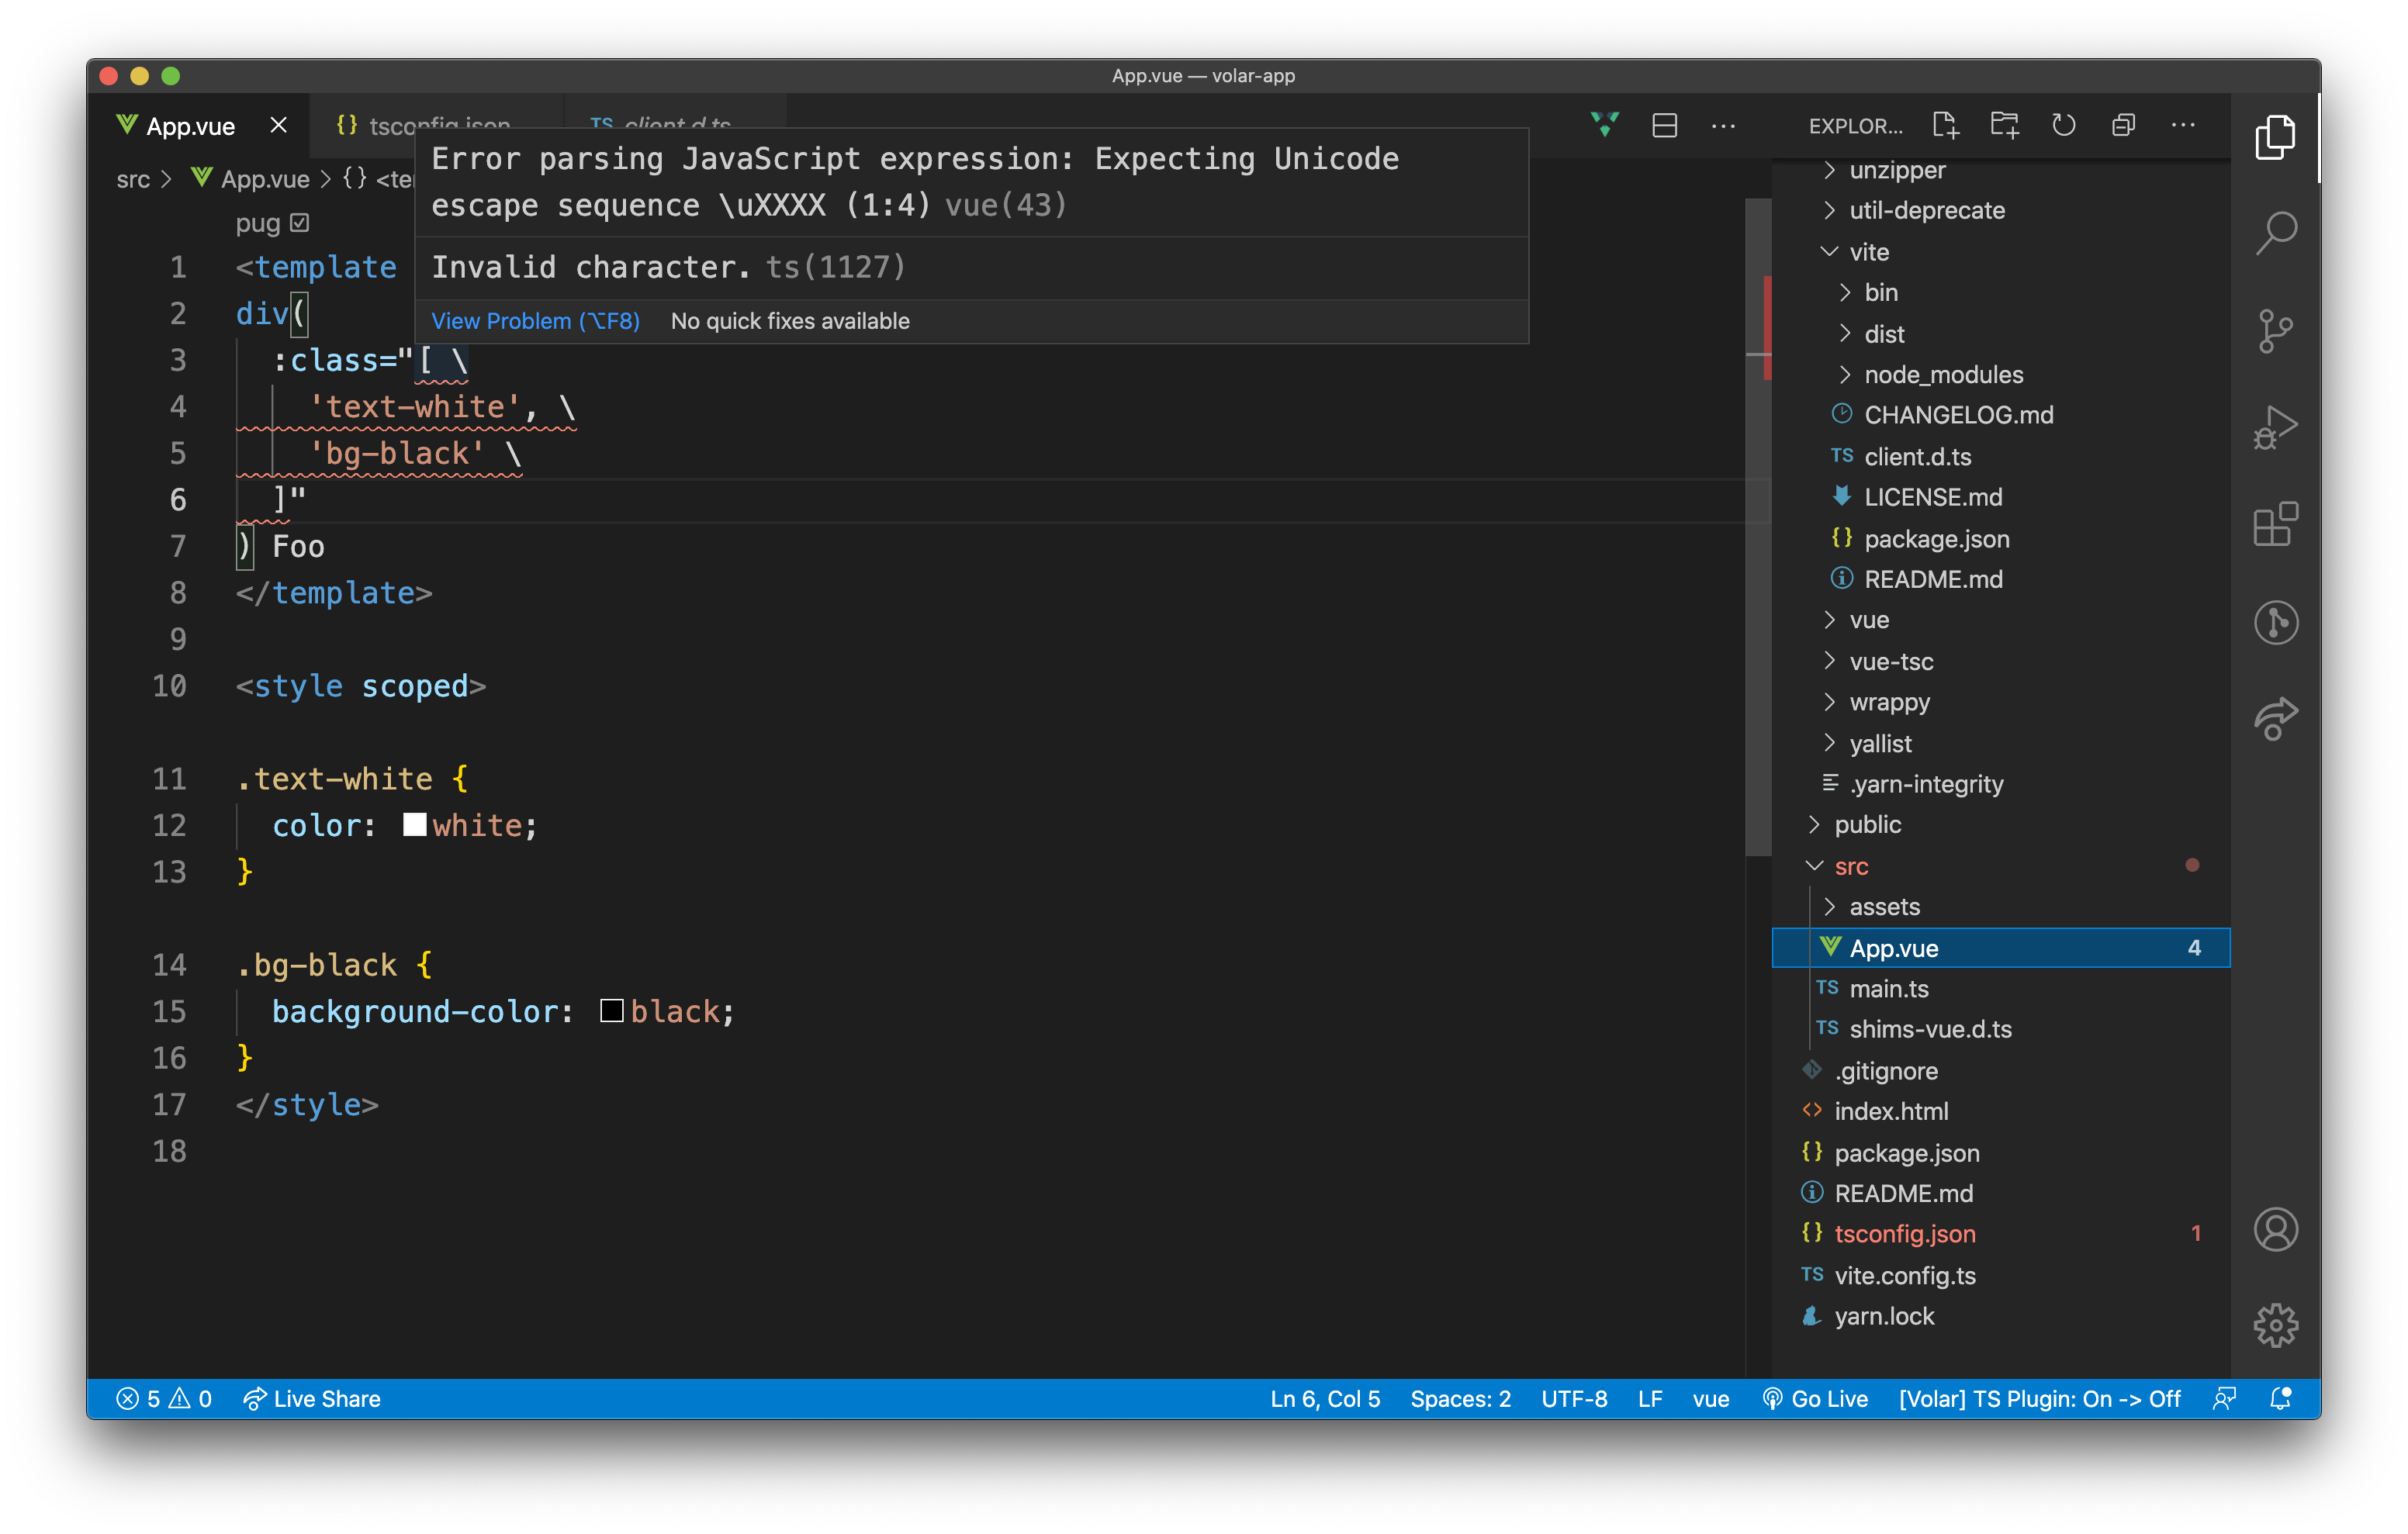
Task: Toggle Go Live server in status bar
Action: [1817, 1399]
